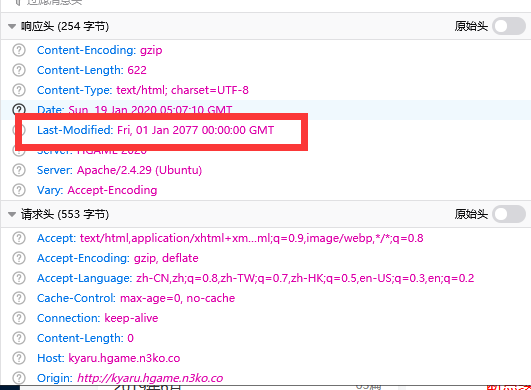531x390 pixels.
Task: Open help icon for response Content-Length 622
Action: pyautogui.click(x=19, y=70)
